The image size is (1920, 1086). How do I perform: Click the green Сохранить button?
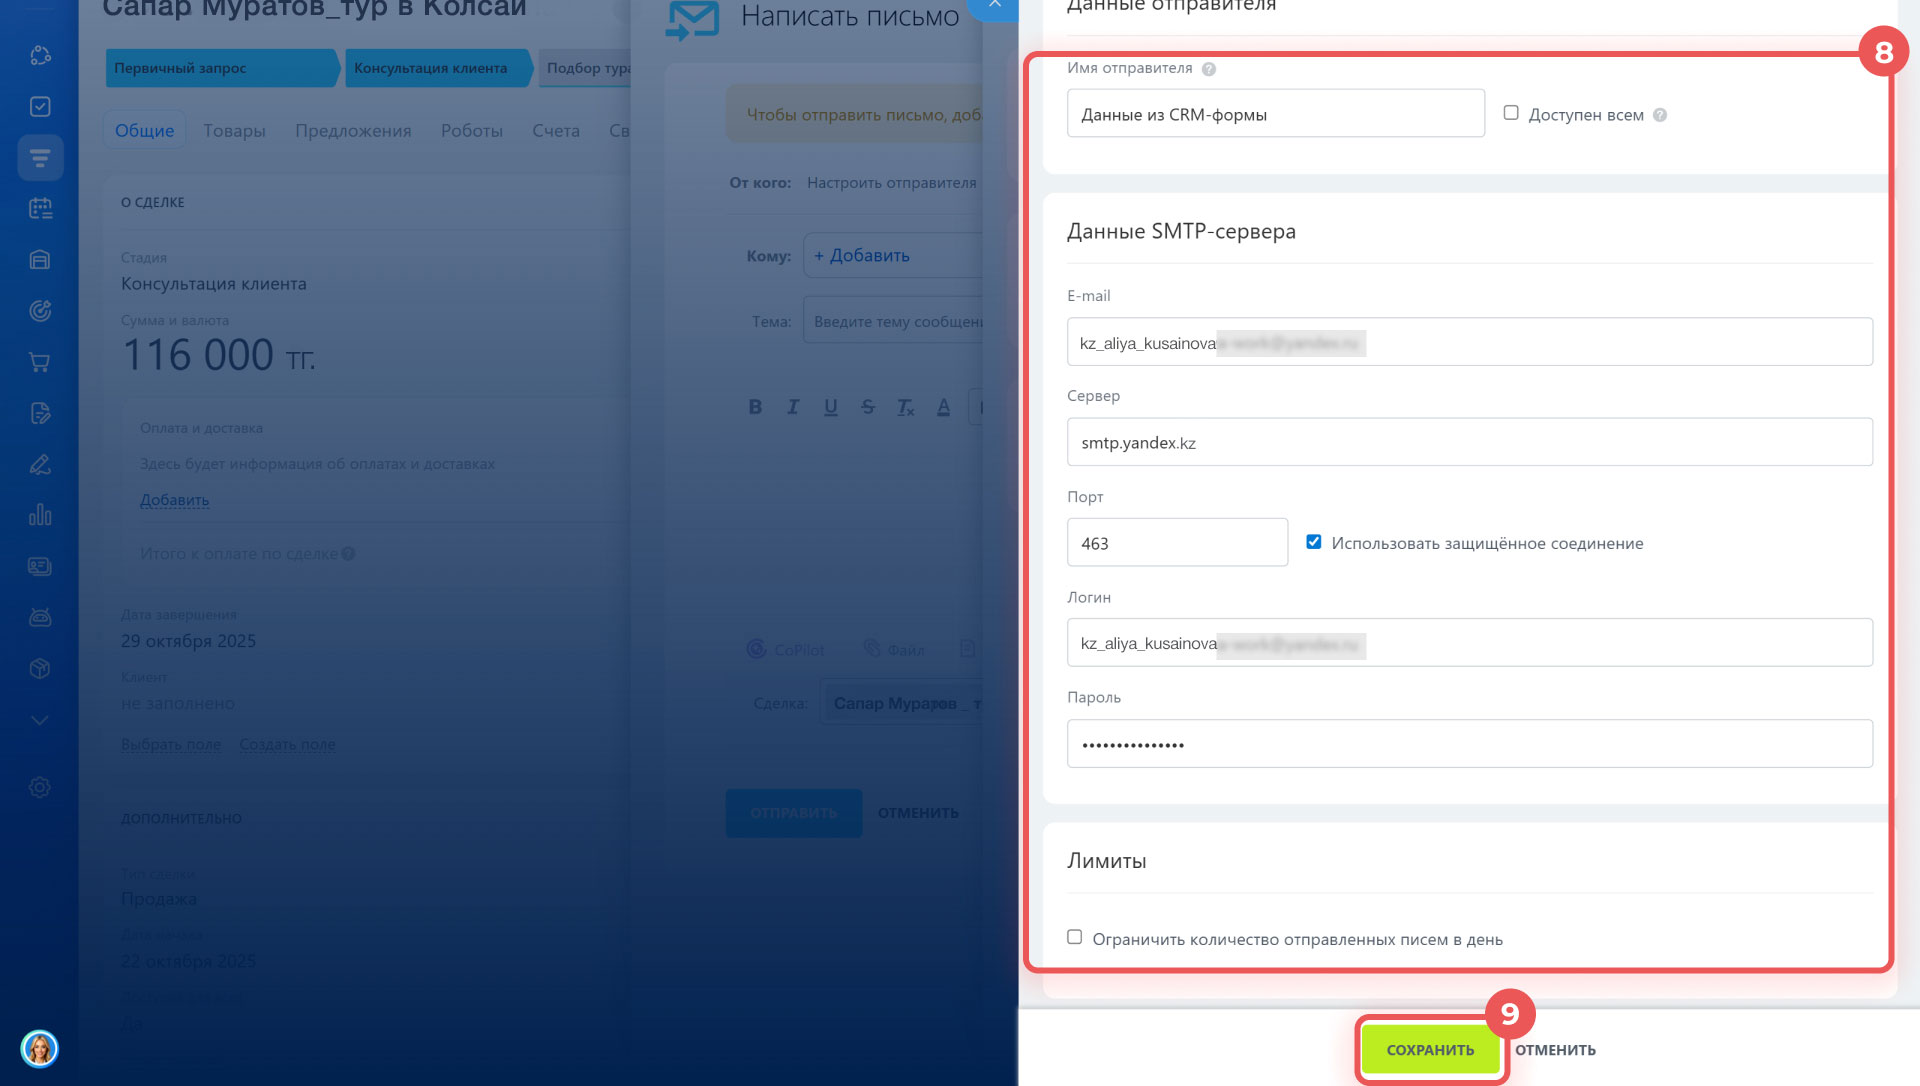1430,1050
